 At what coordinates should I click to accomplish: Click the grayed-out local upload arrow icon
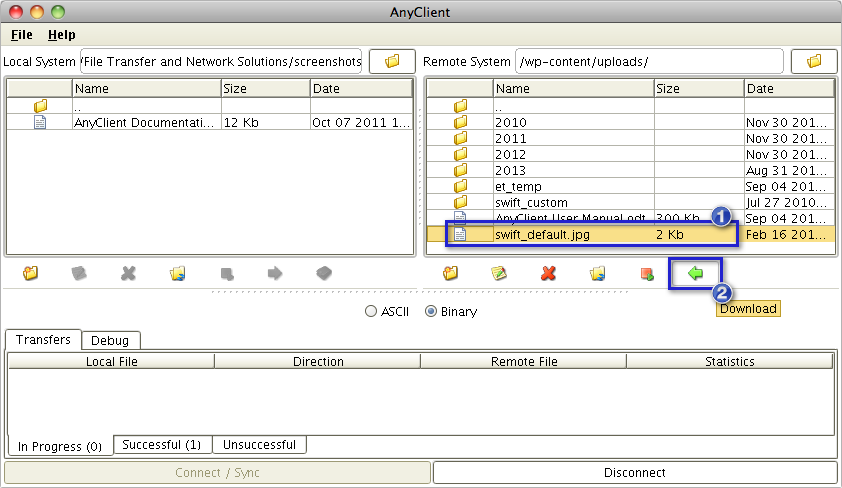tap(275, 273)
